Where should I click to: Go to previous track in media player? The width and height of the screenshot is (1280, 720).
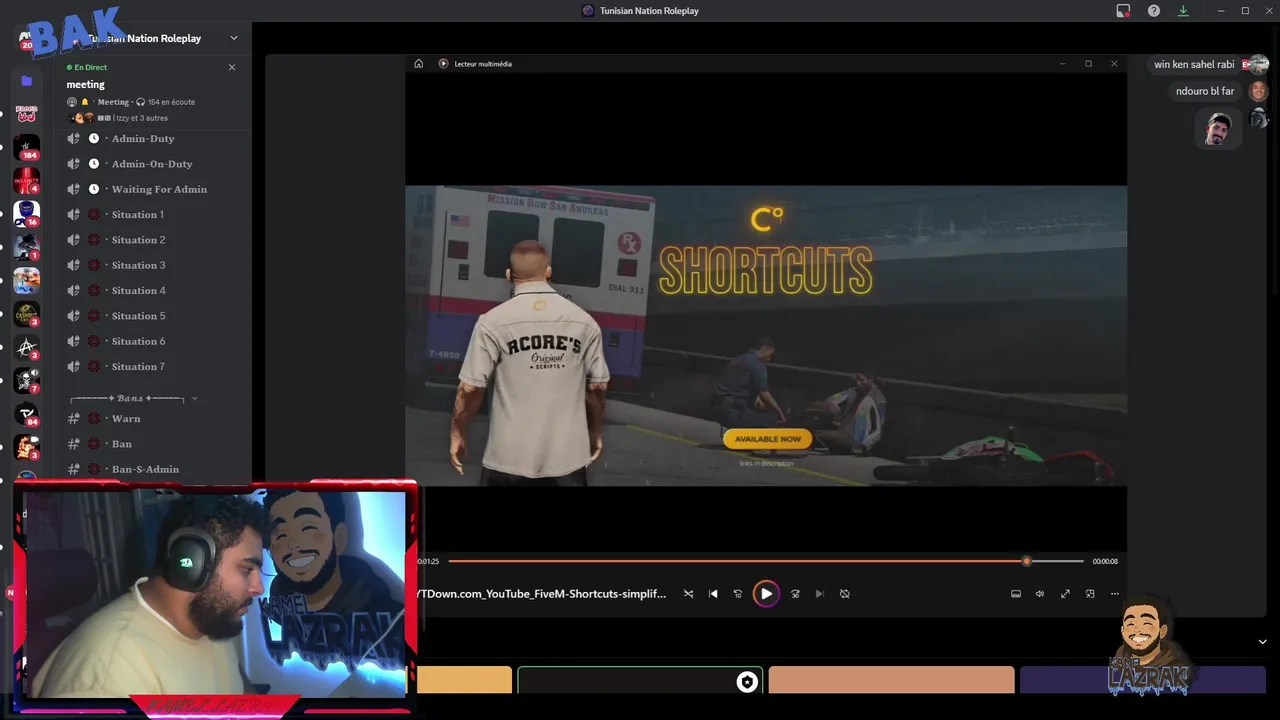[x=713, y=594]
